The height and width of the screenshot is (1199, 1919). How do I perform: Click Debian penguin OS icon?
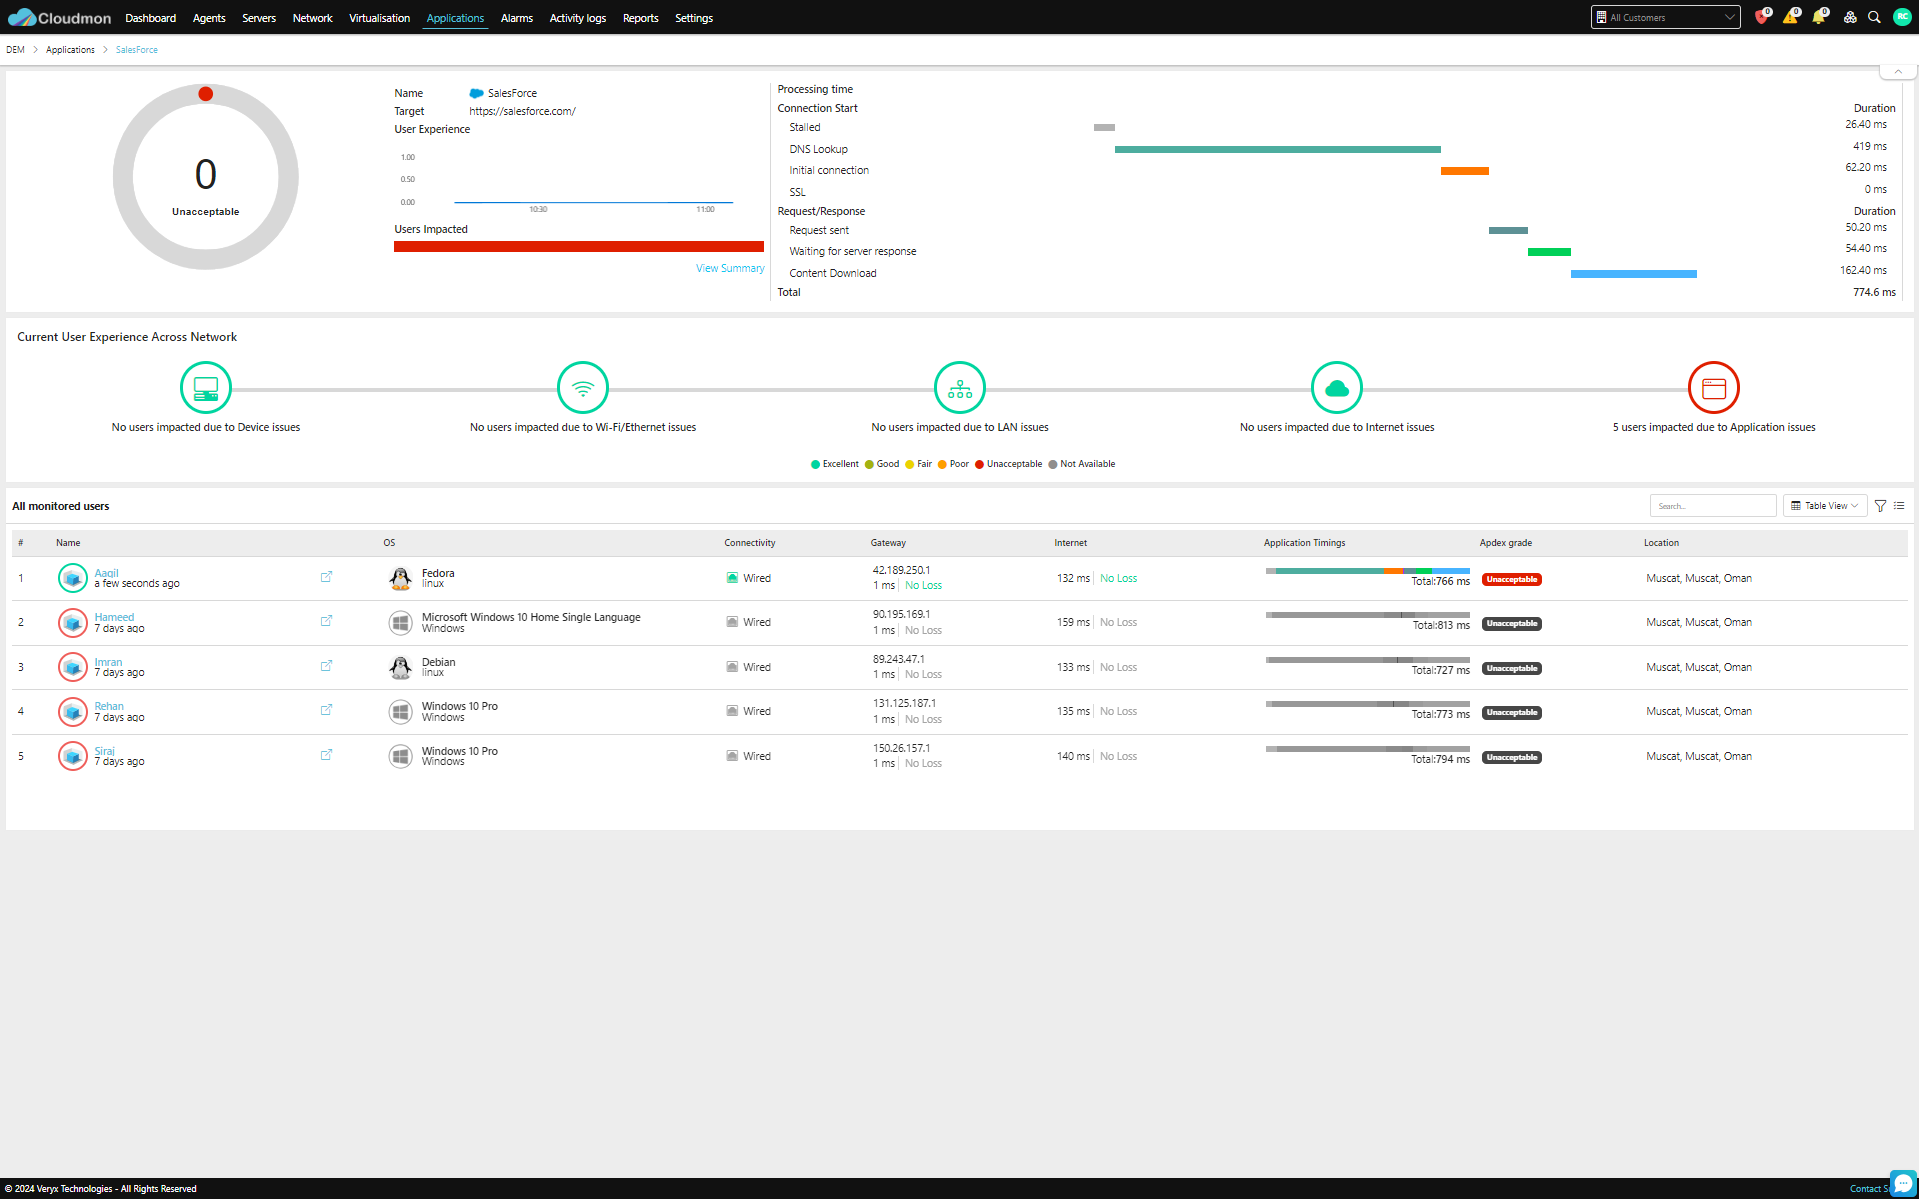click(x=400, y=667)
